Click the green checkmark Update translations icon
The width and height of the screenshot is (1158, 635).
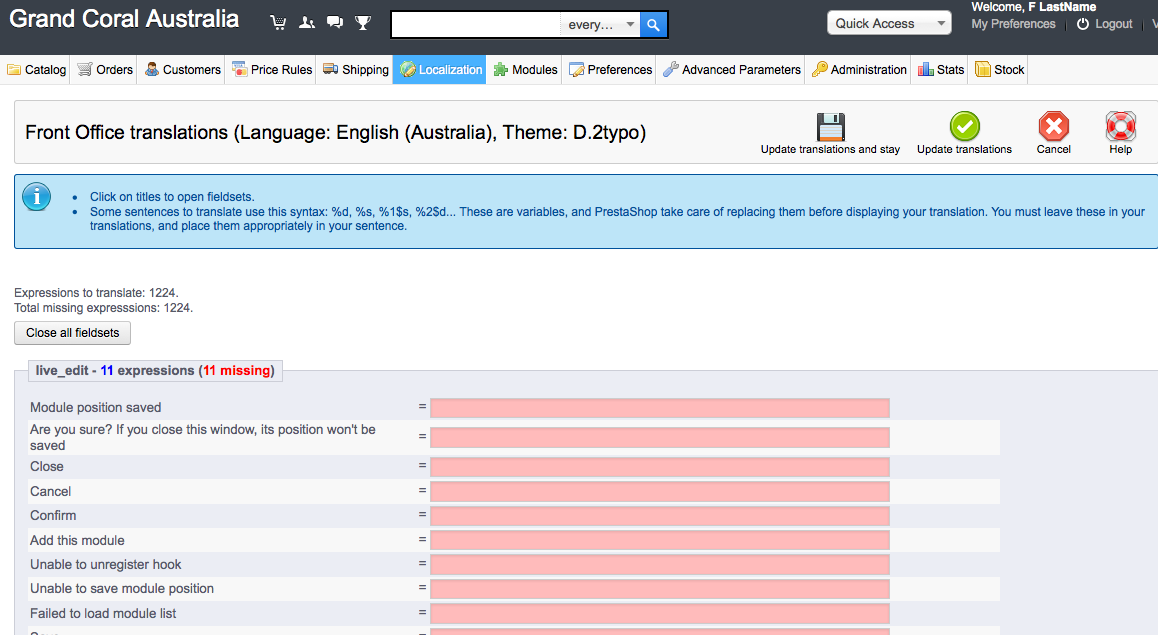964,127
